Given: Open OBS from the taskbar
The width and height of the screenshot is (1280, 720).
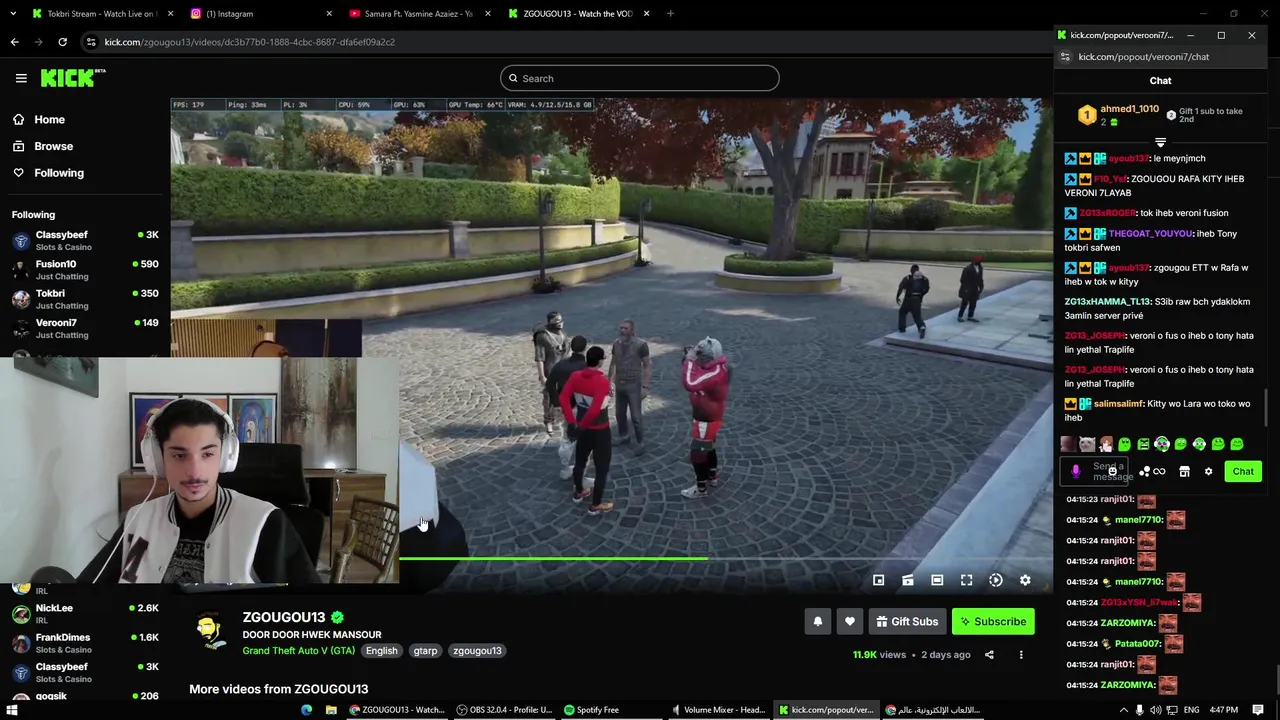Looking at the screenshot, I should [505, 710].
